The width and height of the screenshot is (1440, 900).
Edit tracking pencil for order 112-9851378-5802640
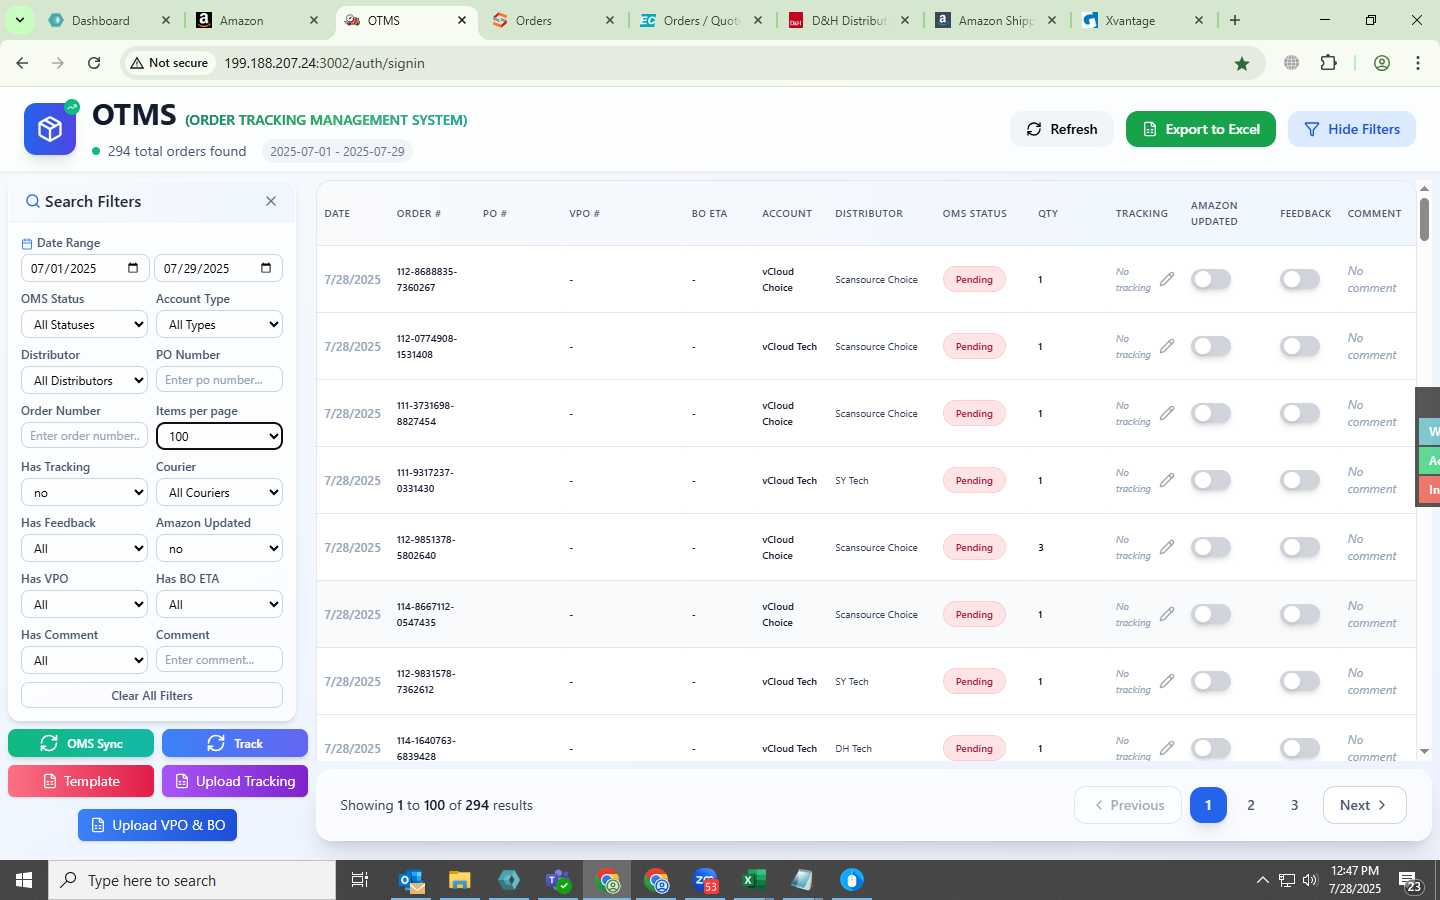[1167, 547]
